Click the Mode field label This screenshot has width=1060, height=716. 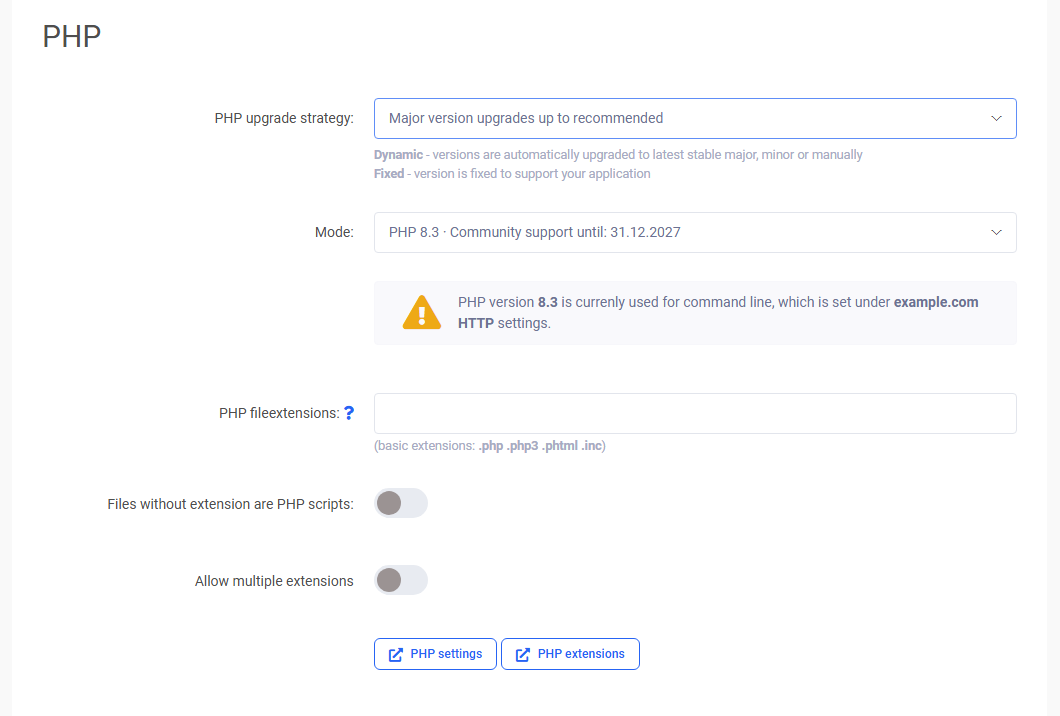(334, 232)
